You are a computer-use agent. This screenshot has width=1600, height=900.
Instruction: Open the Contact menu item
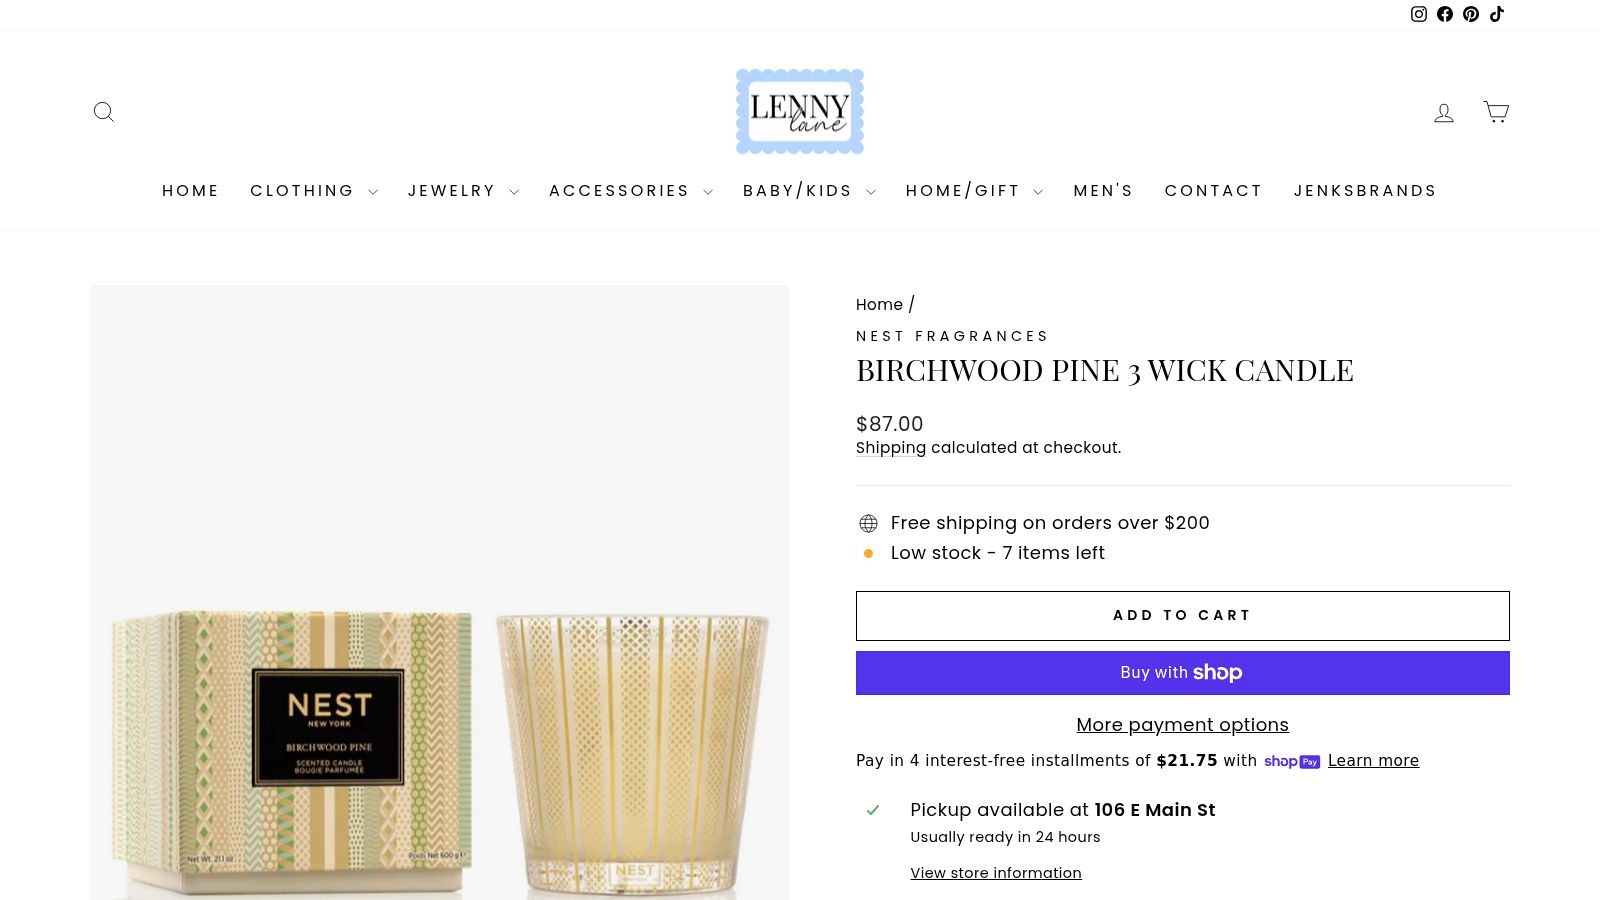coord(1213,191)
